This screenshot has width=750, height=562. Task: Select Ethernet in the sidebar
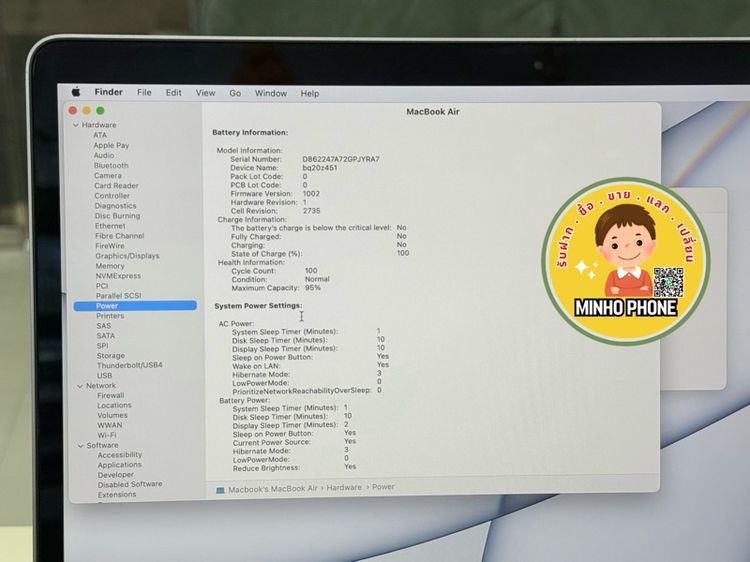pos(110,226)
